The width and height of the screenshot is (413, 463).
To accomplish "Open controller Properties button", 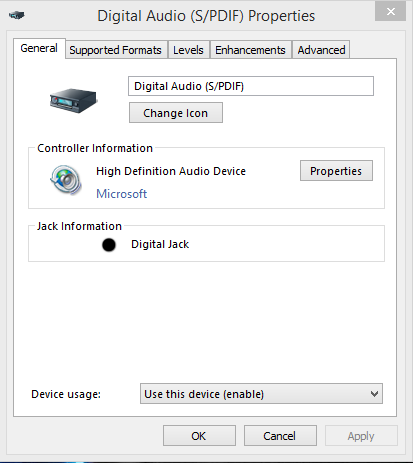I will point(336,171).
